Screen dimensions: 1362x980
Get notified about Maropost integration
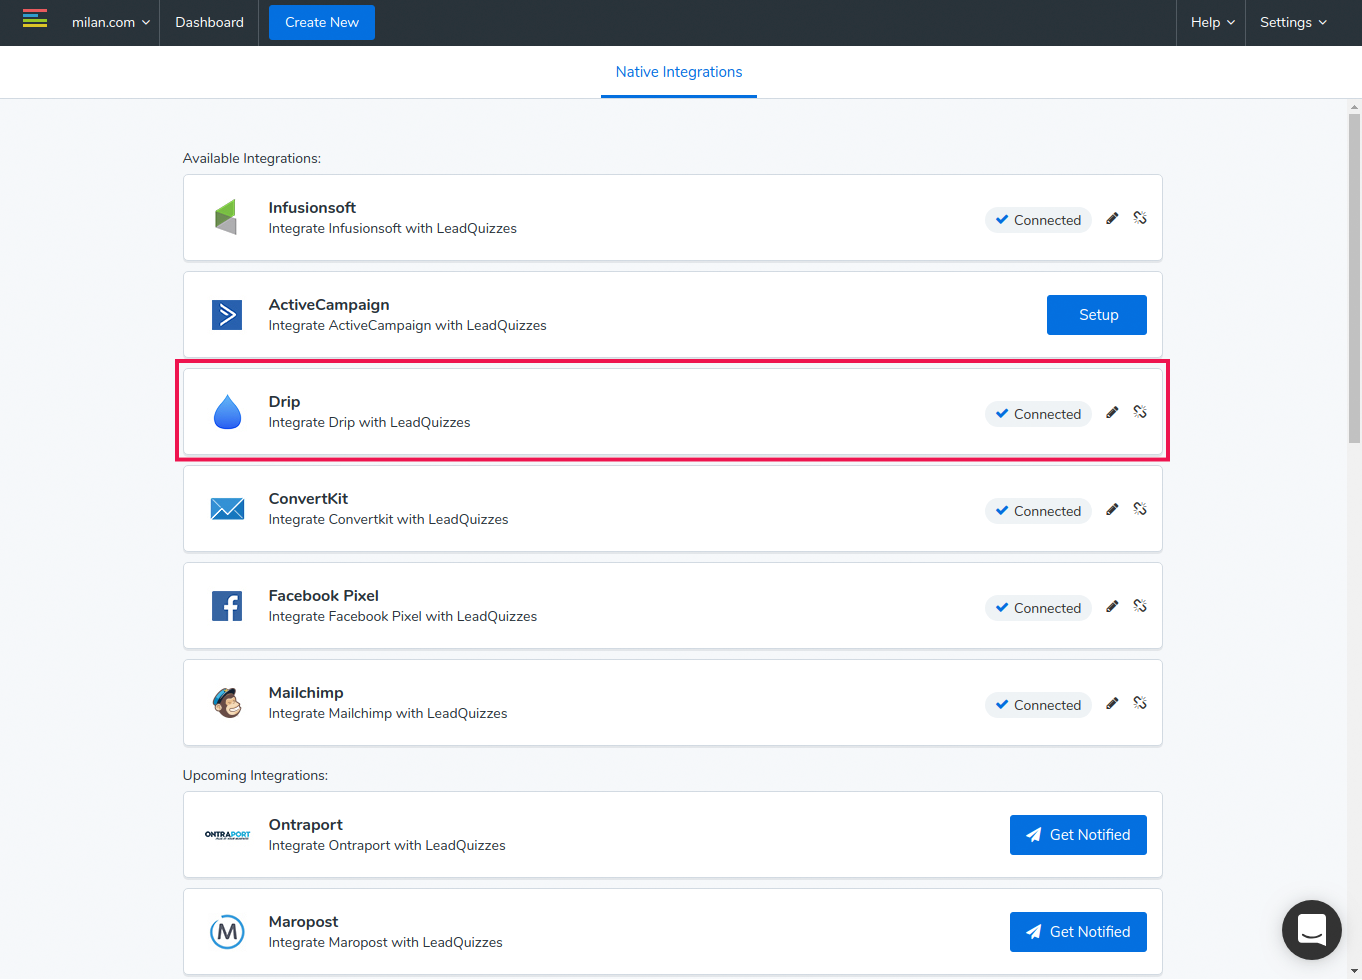tap(1078, 932)
